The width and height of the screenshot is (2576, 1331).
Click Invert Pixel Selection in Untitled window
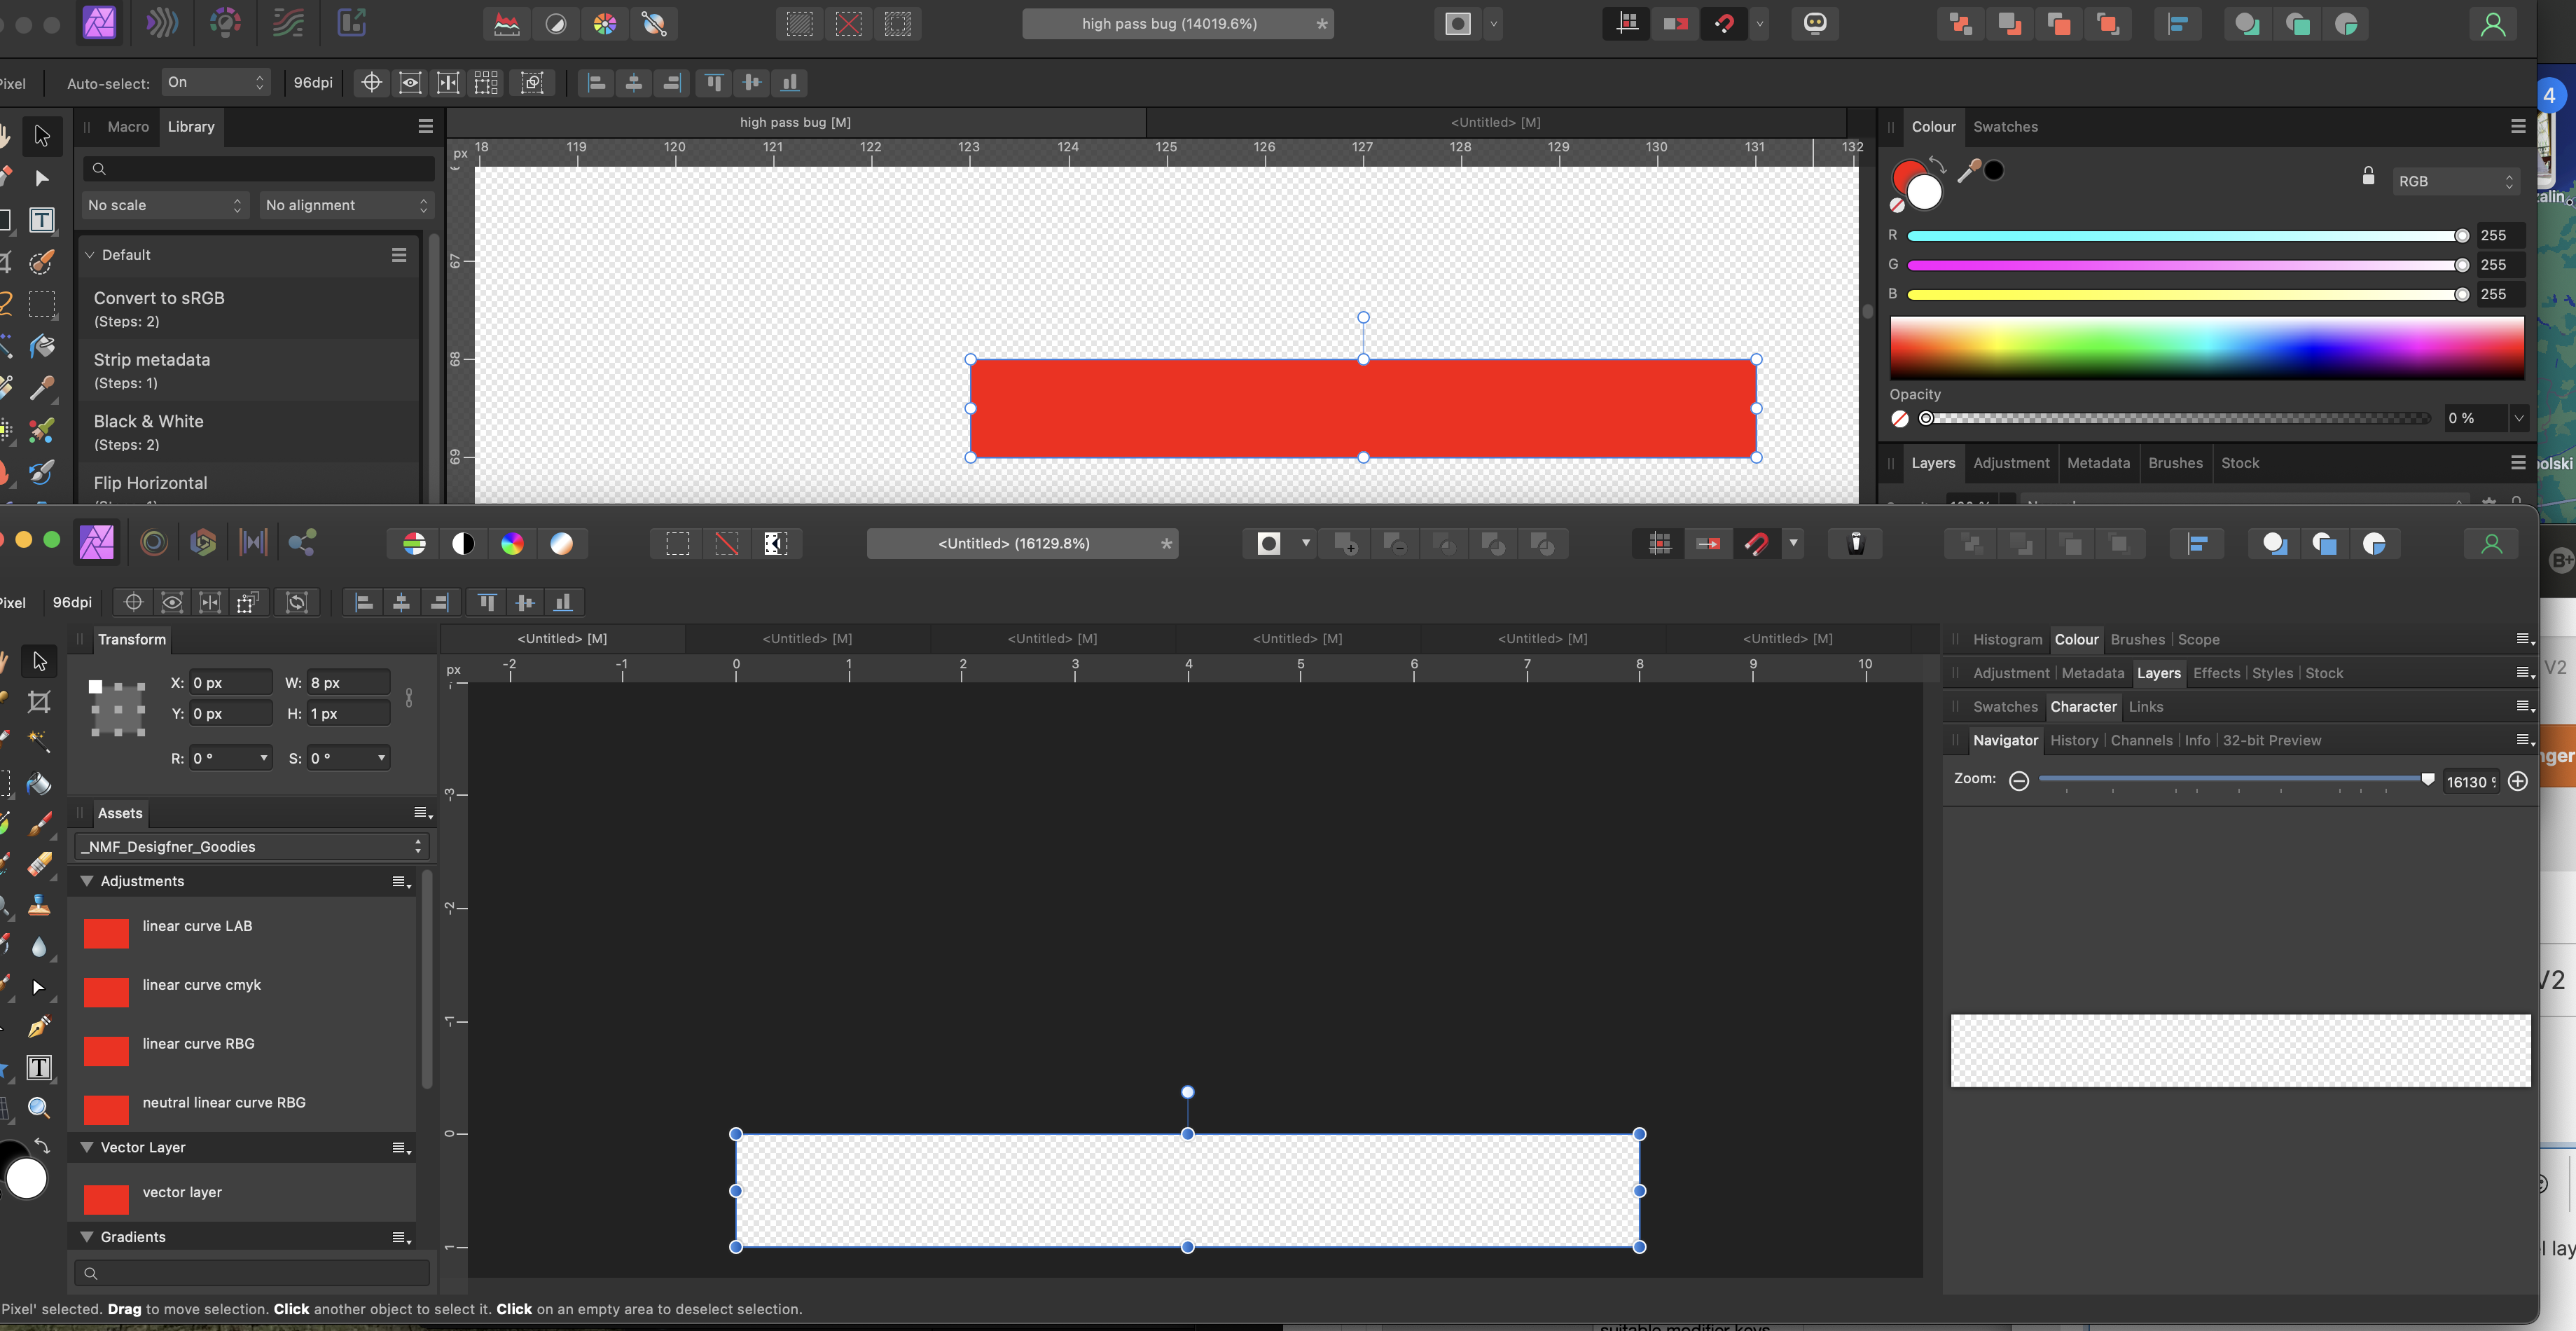(x=776, y=544)
